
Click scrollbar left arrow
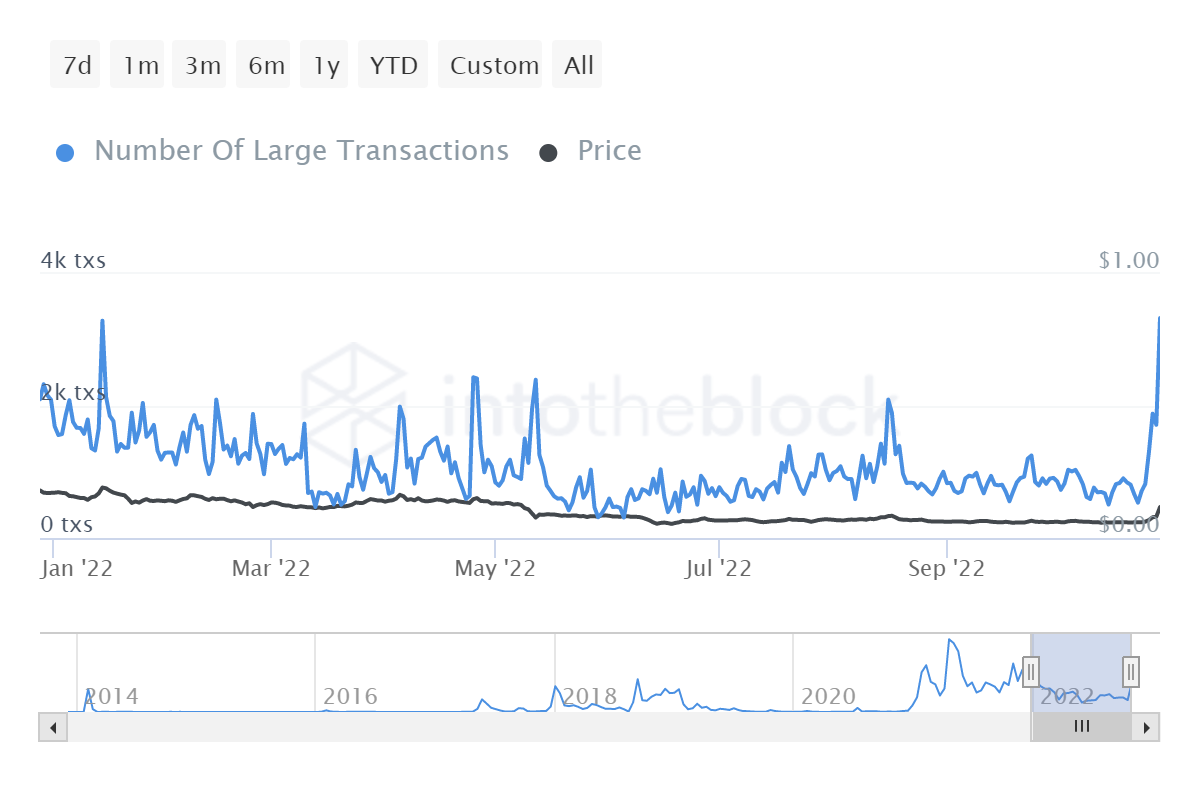pyautogui.click(x=52, y=727)
